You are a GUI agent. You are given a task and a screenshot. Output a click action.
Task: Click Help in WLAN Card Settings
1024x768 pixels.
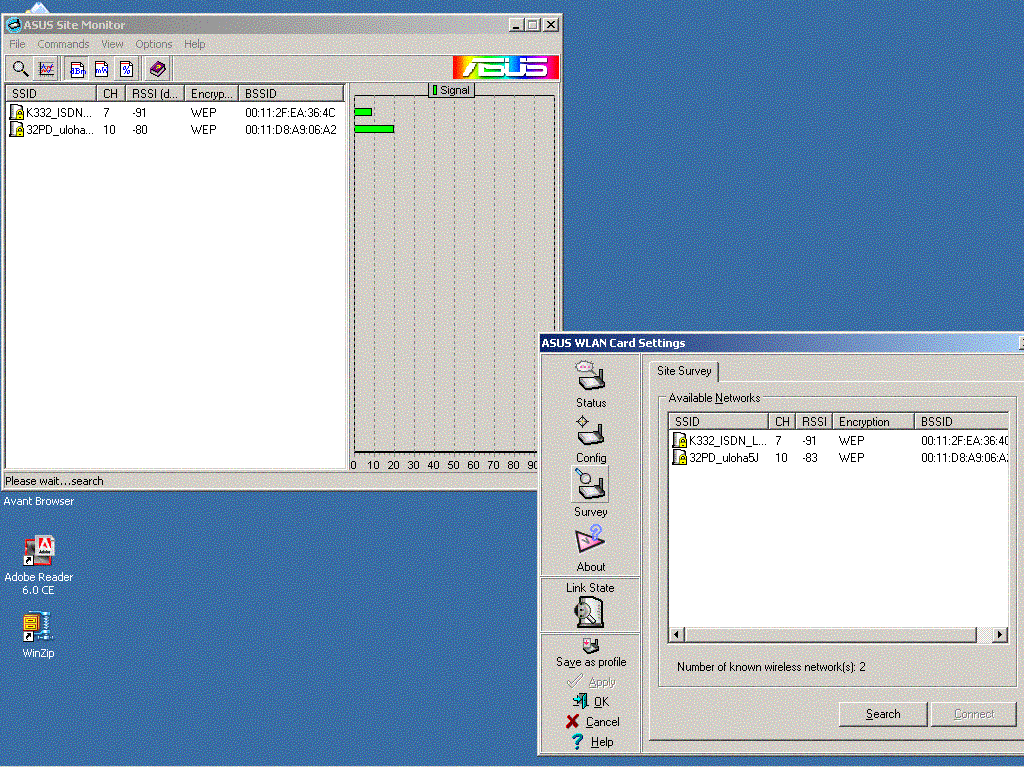592,742
